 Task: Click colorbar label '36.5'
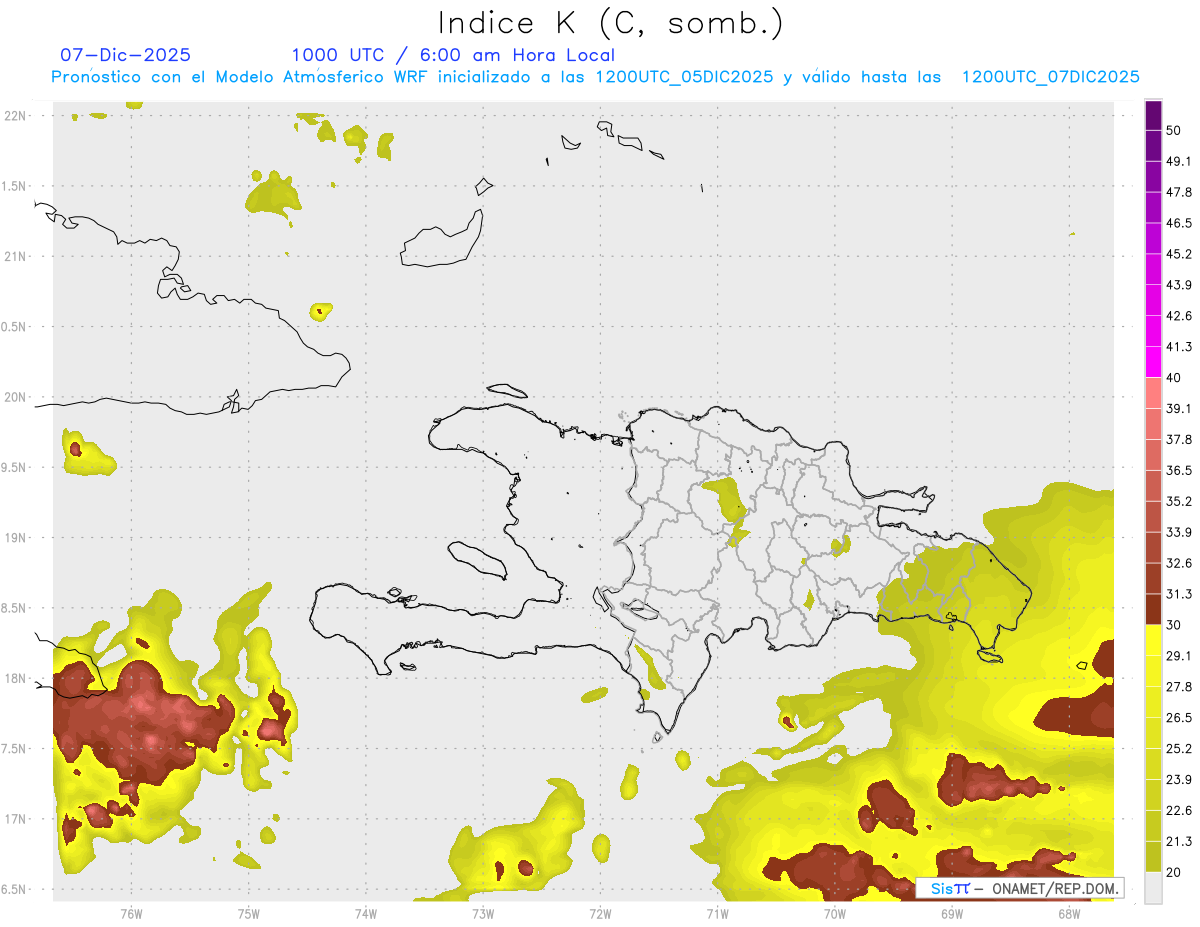point(1179,470)
